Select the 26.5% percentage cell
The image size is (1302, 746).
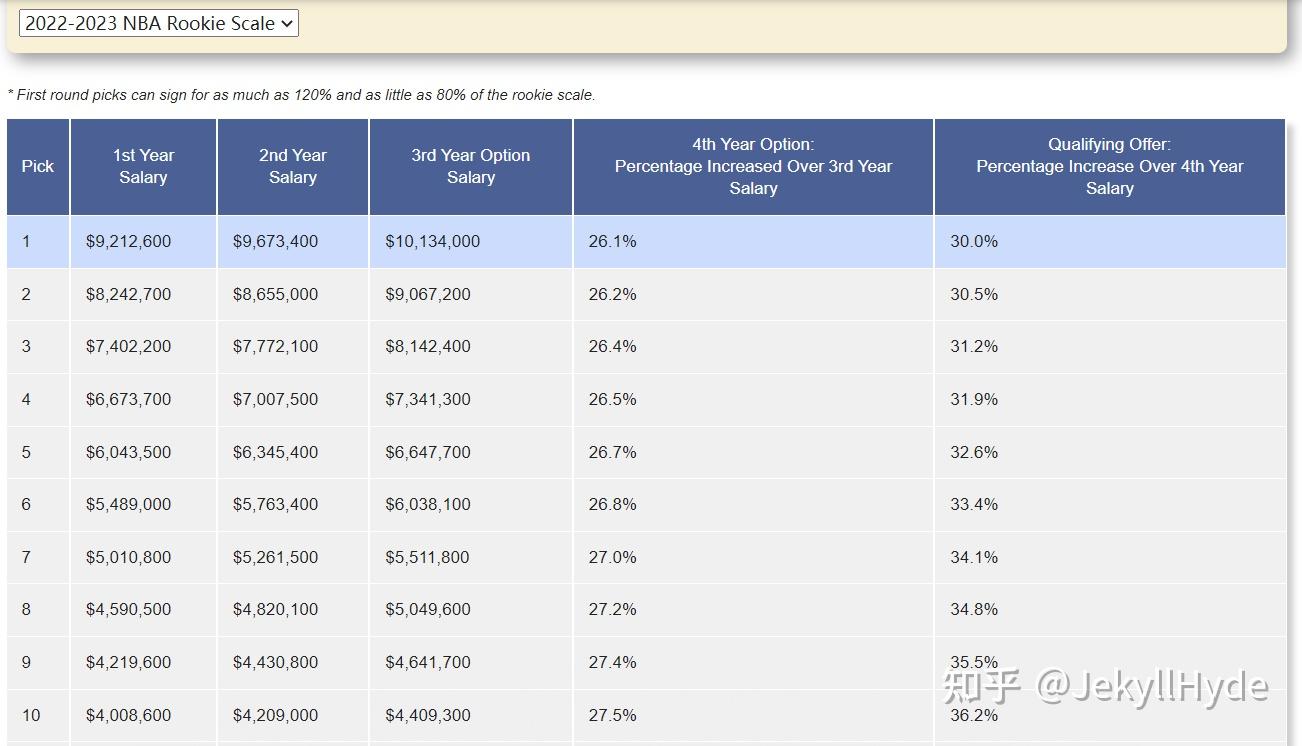click(753, 399)
